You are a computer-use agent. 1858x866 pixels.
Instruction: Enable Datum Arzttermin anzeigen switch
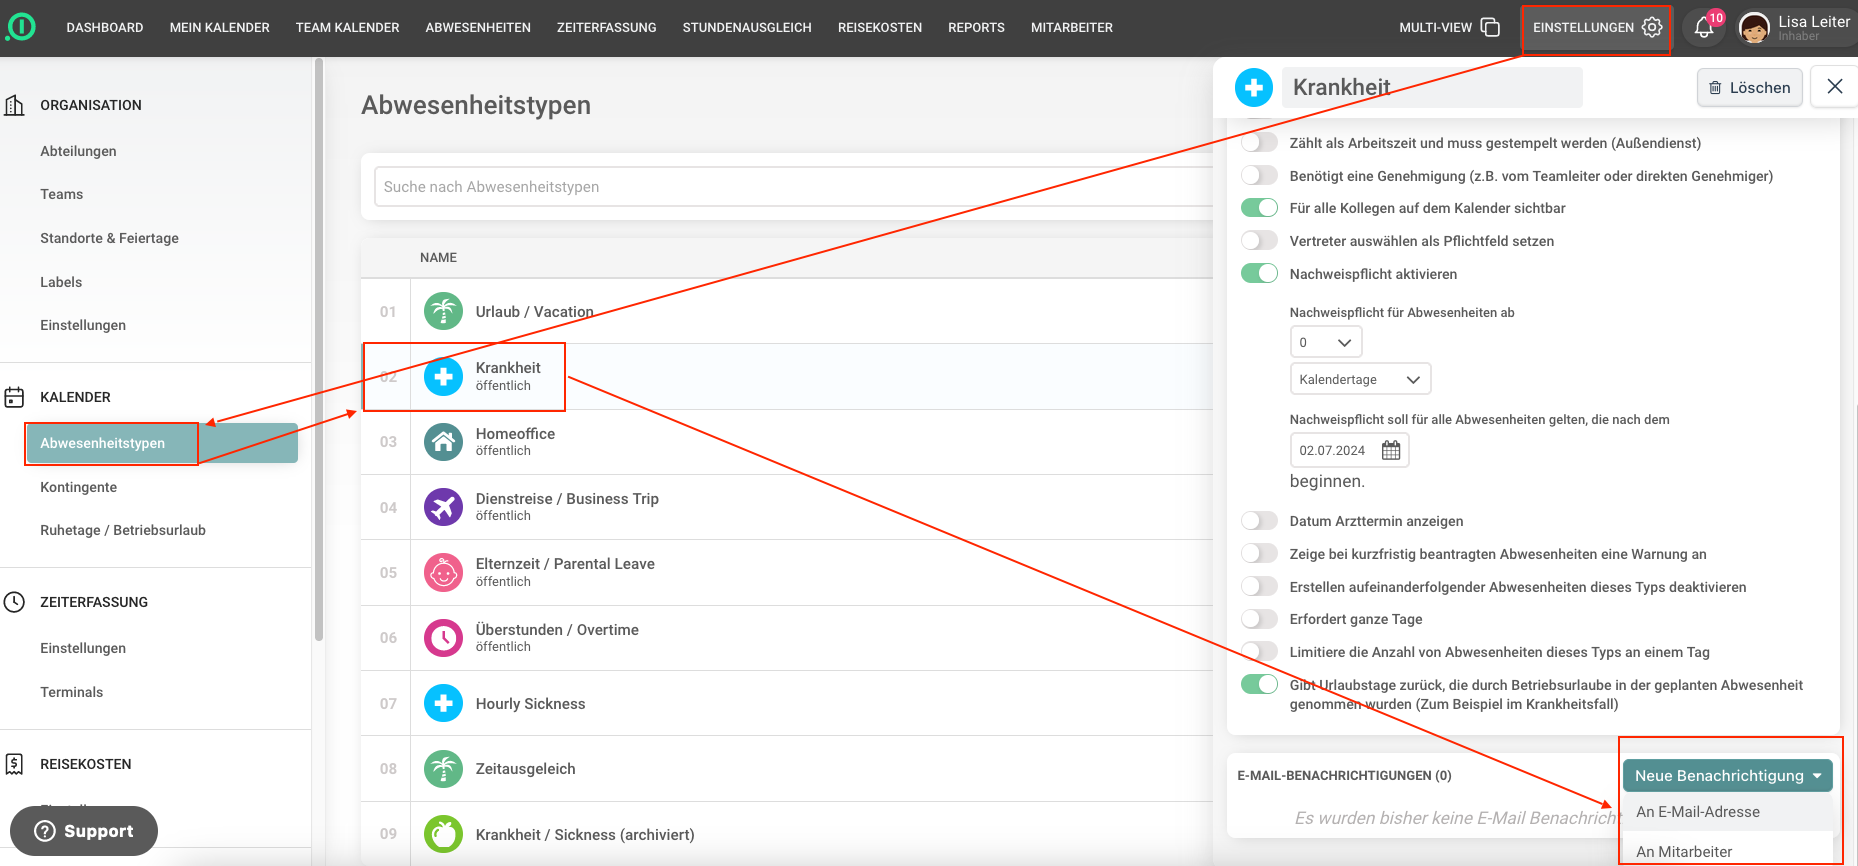(x=1260, y=521)
